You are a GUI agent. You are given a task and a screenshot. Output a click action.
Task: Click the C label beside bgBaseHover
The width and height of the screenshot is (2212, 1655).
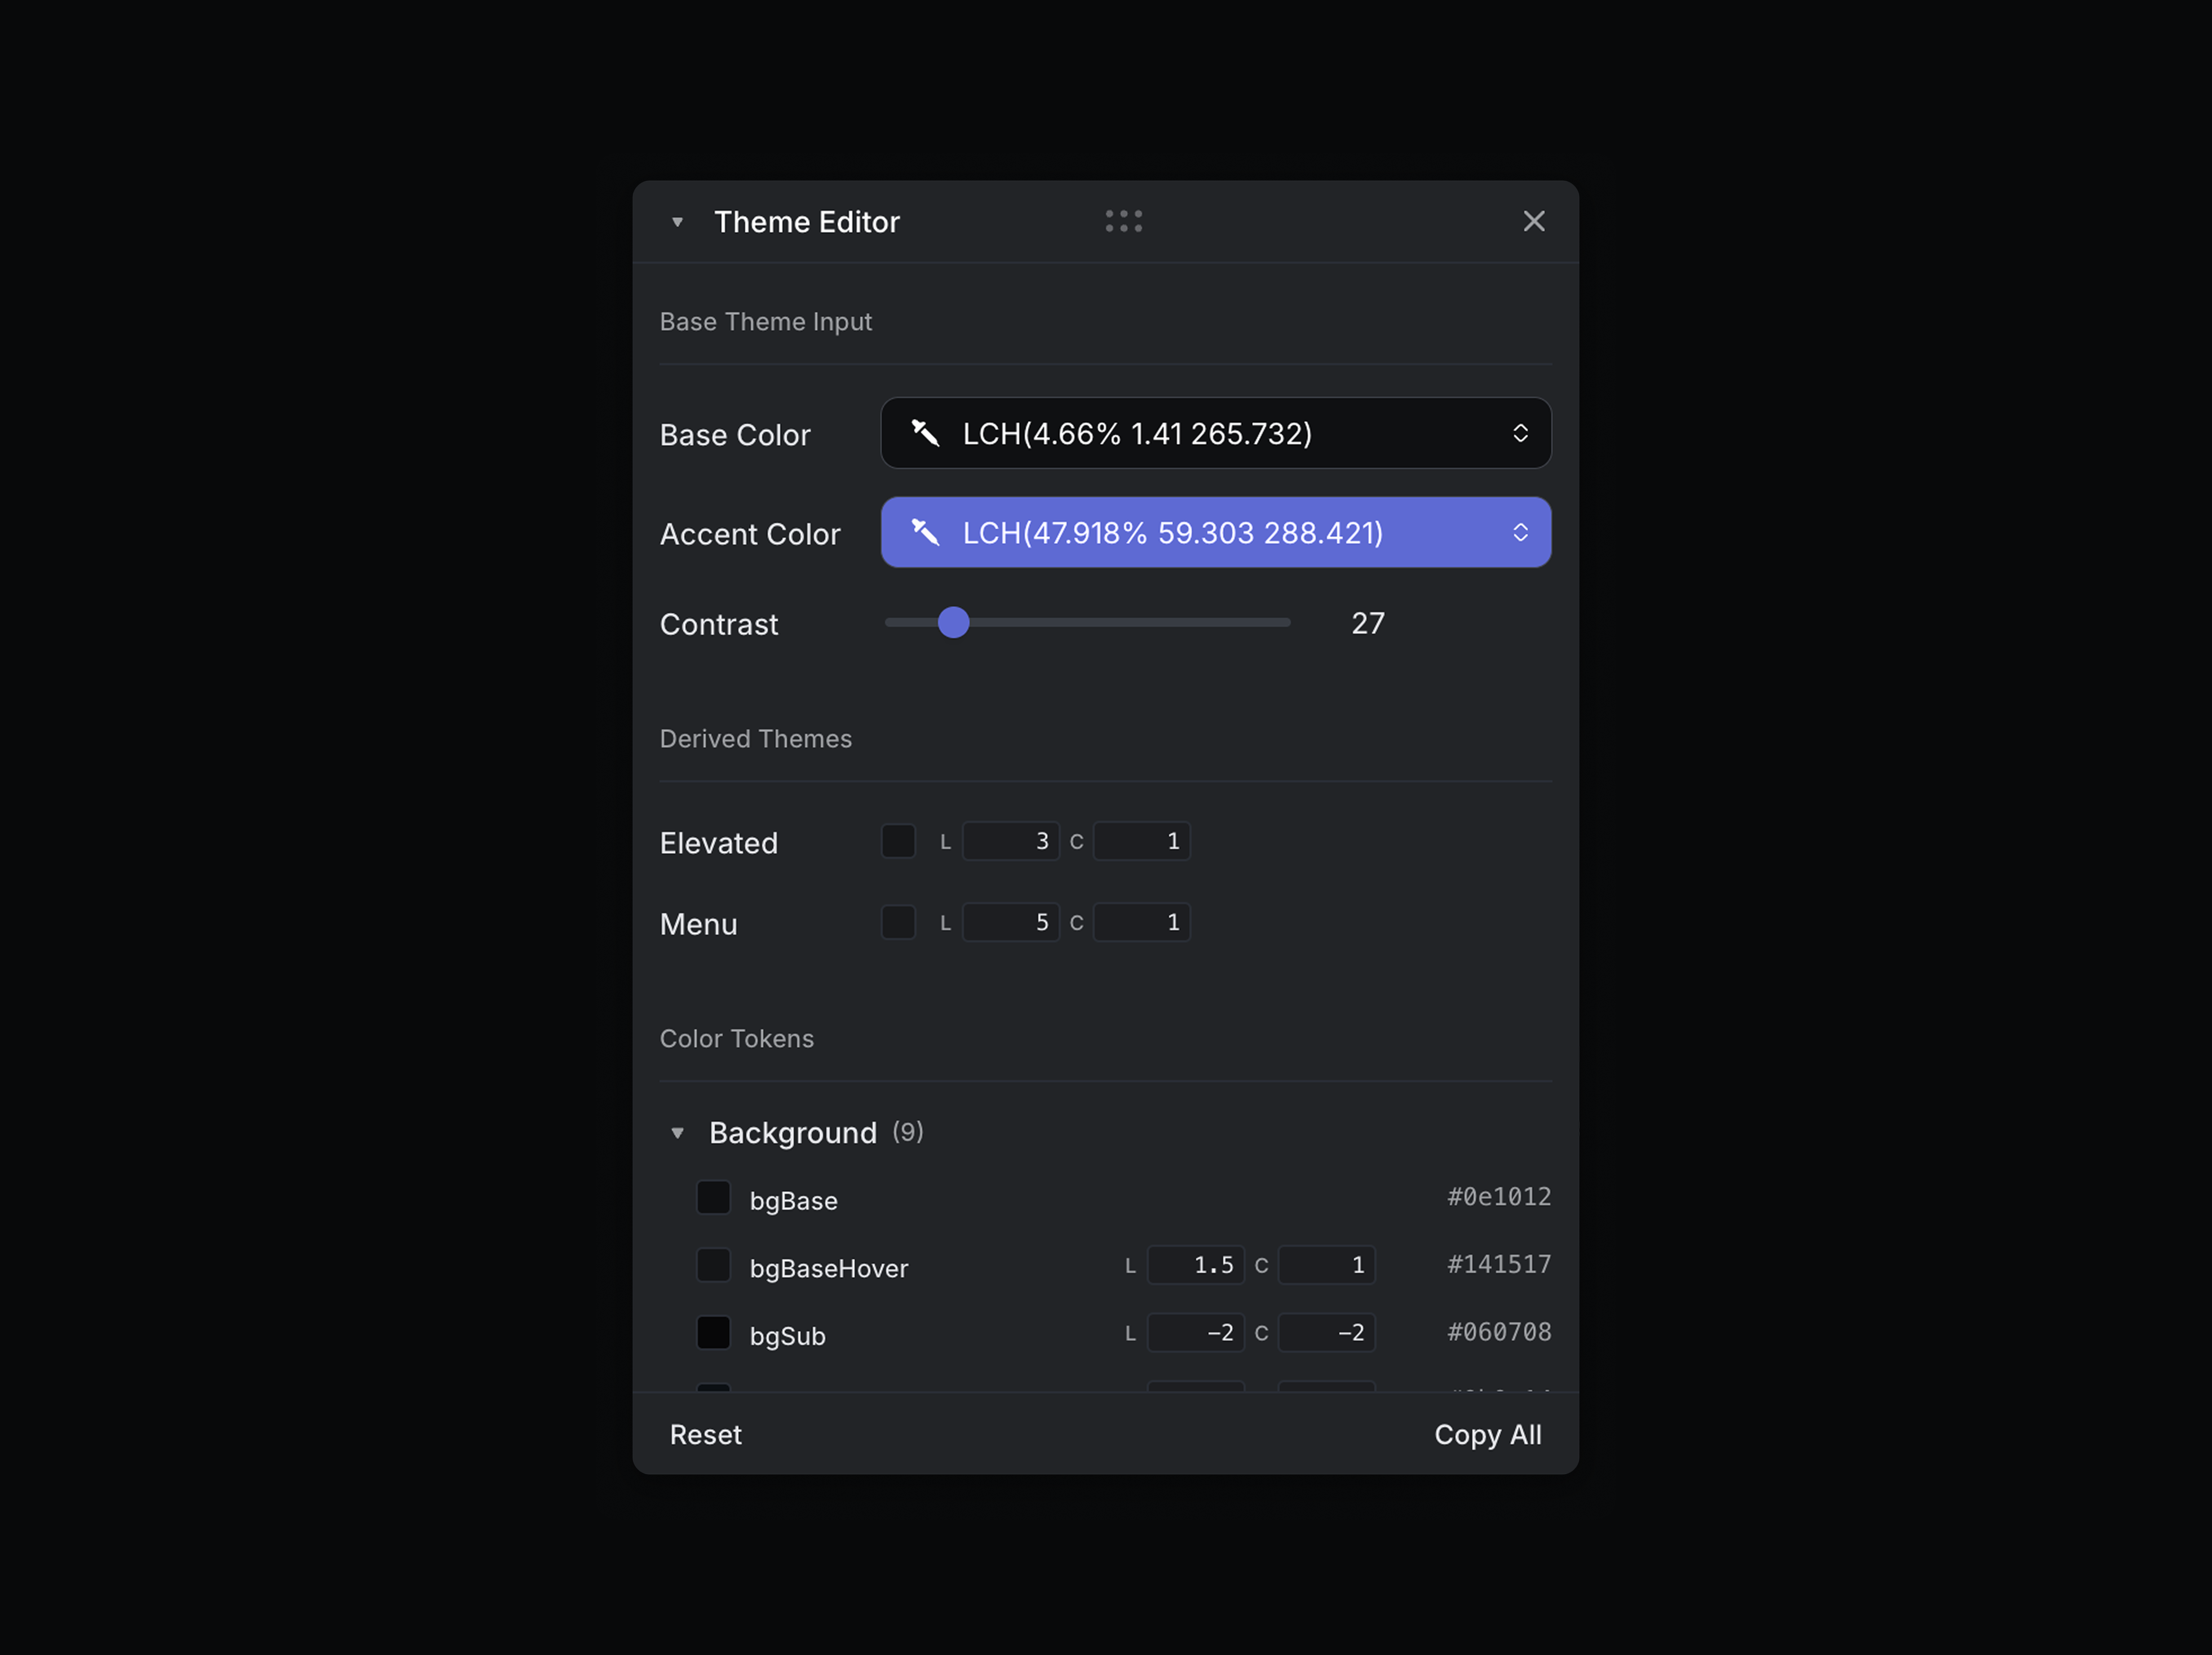tap(1261, 1264)
